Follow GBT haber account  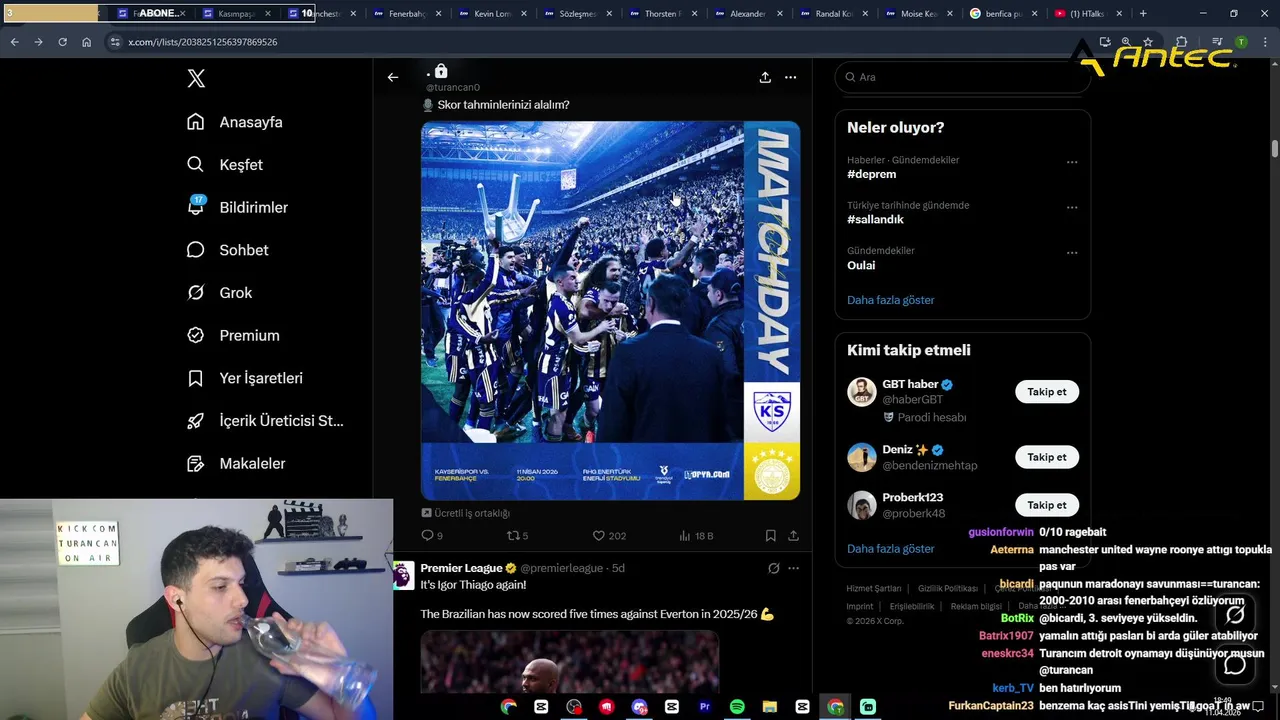coord(1047,392)
